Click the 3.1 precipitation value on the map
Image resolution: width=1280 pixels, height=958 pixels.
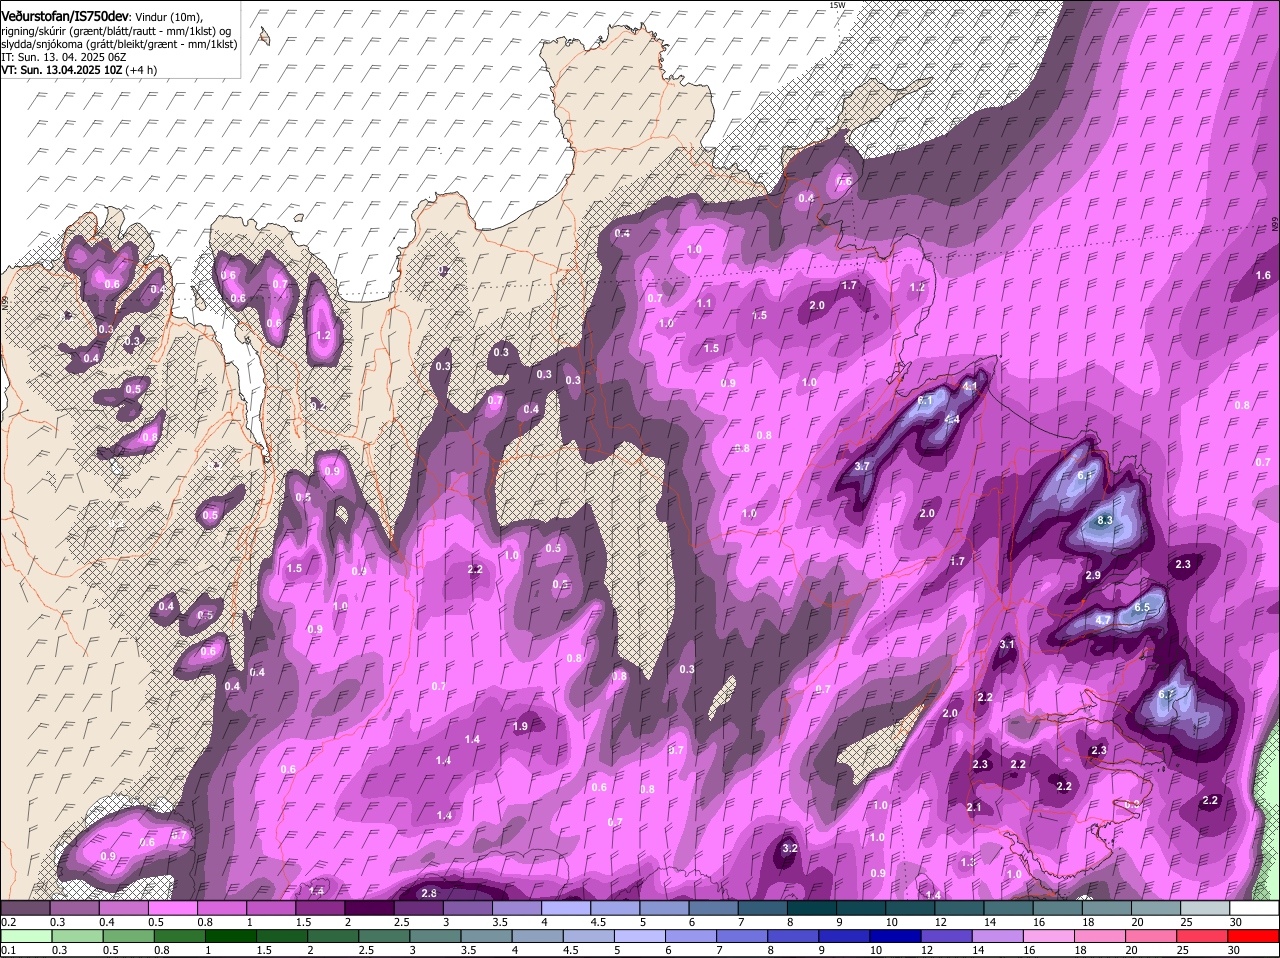pos(1007,645)
